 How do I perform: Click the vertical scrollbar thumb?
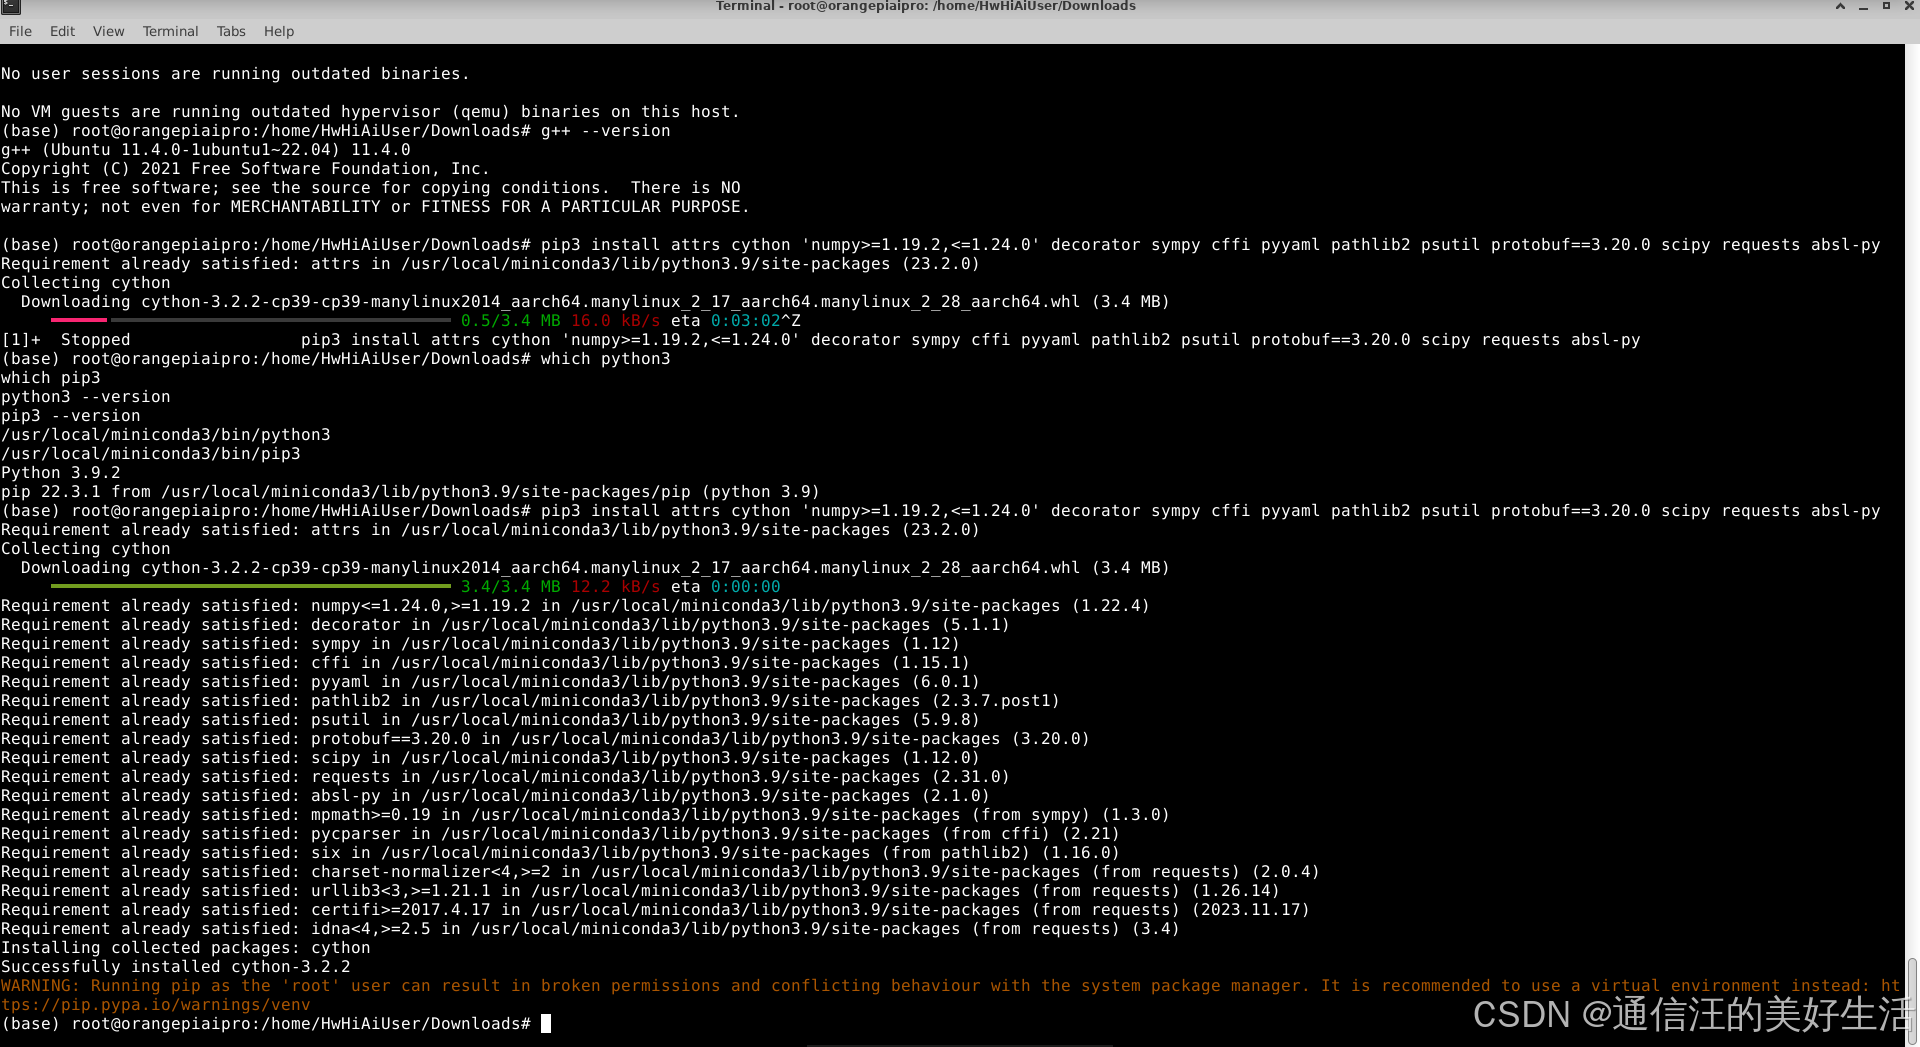pyautogui.click(x=1912, y=1000)
